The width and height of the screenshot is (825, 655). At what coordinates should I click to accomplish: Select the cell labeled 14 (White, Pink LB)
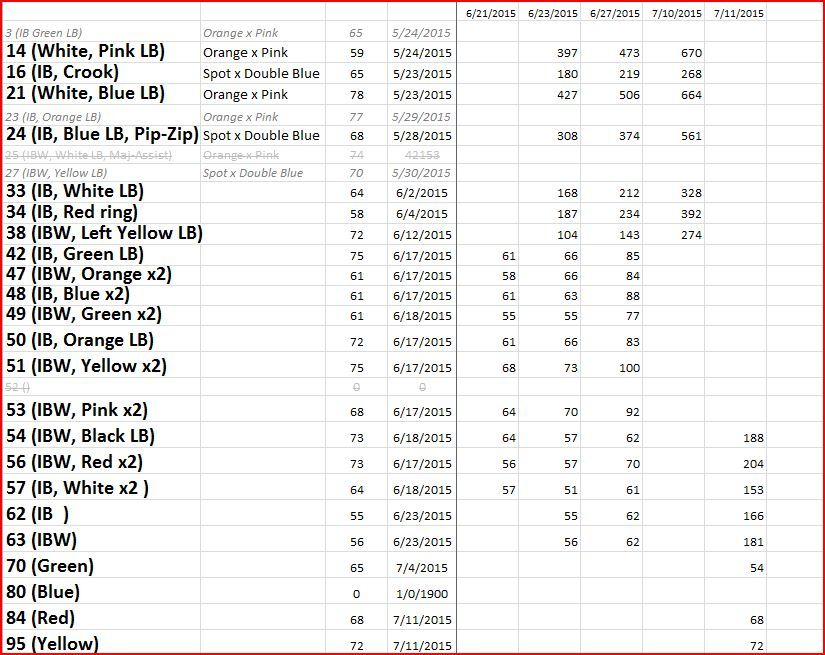tap(85, 52)
